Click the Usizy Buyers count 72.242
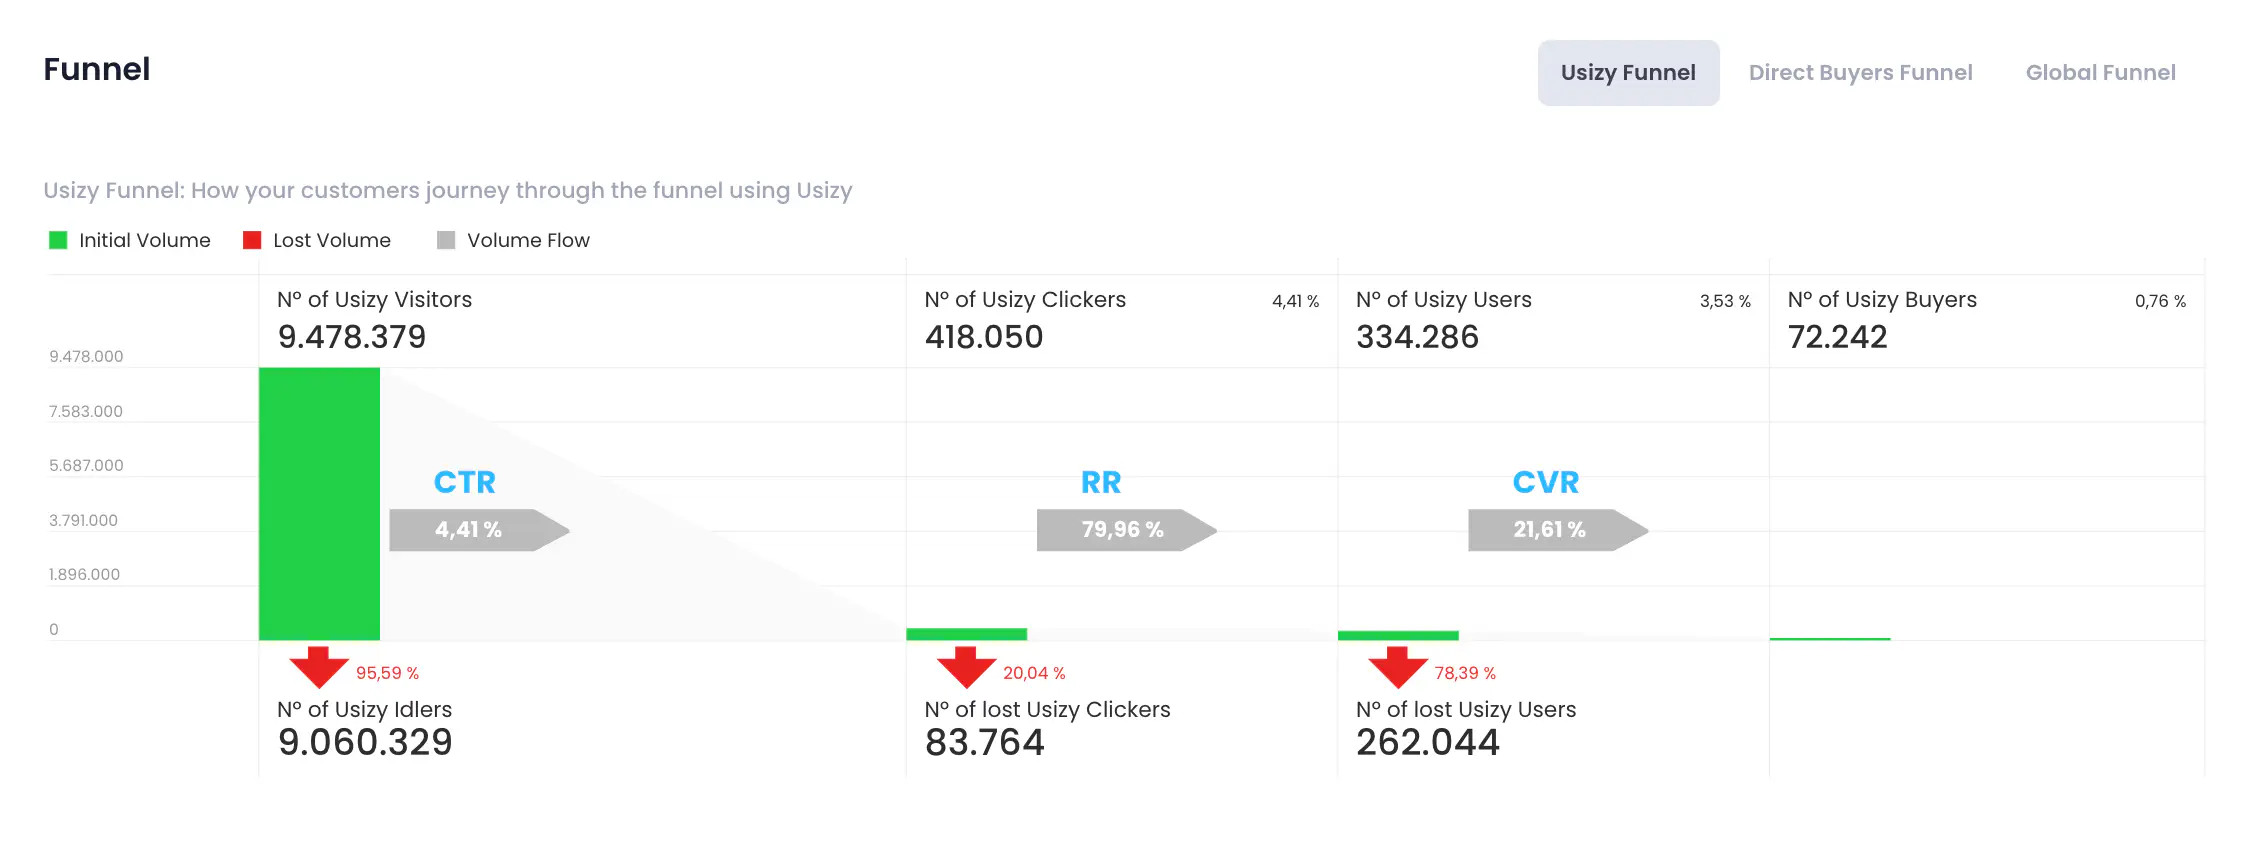Viewport: 2256px width, 850px height. pos(1837,337)
